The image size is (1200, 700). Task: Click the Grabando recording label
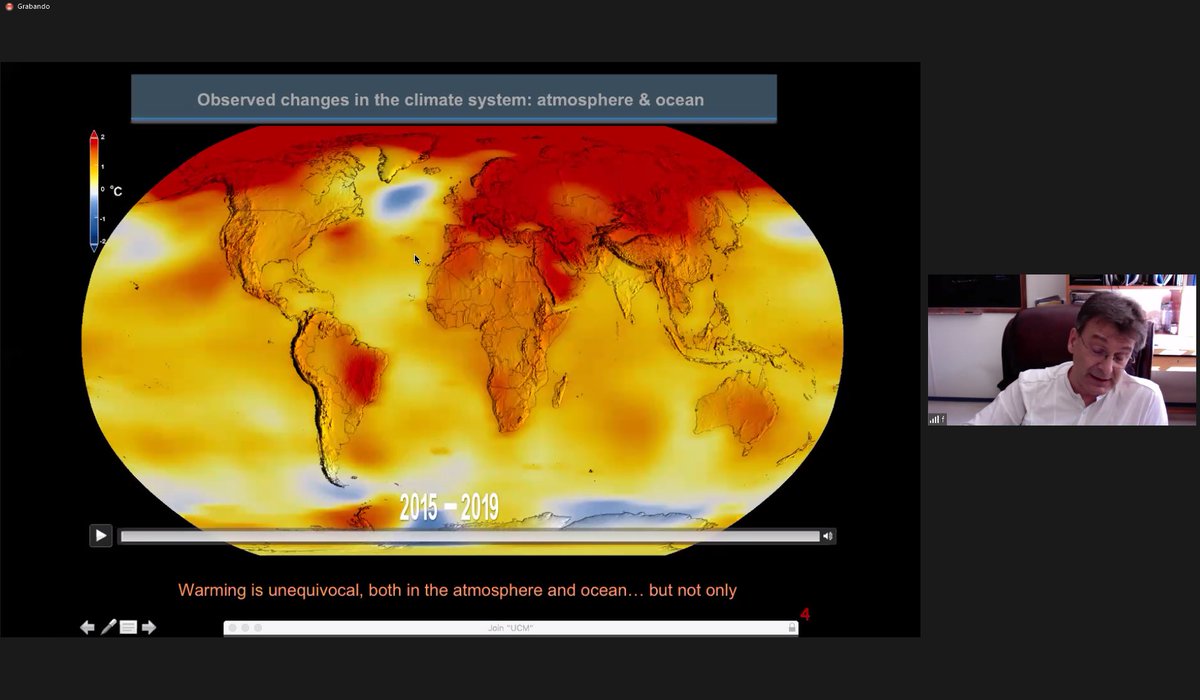pyautogui.click(x=34, y=6)
